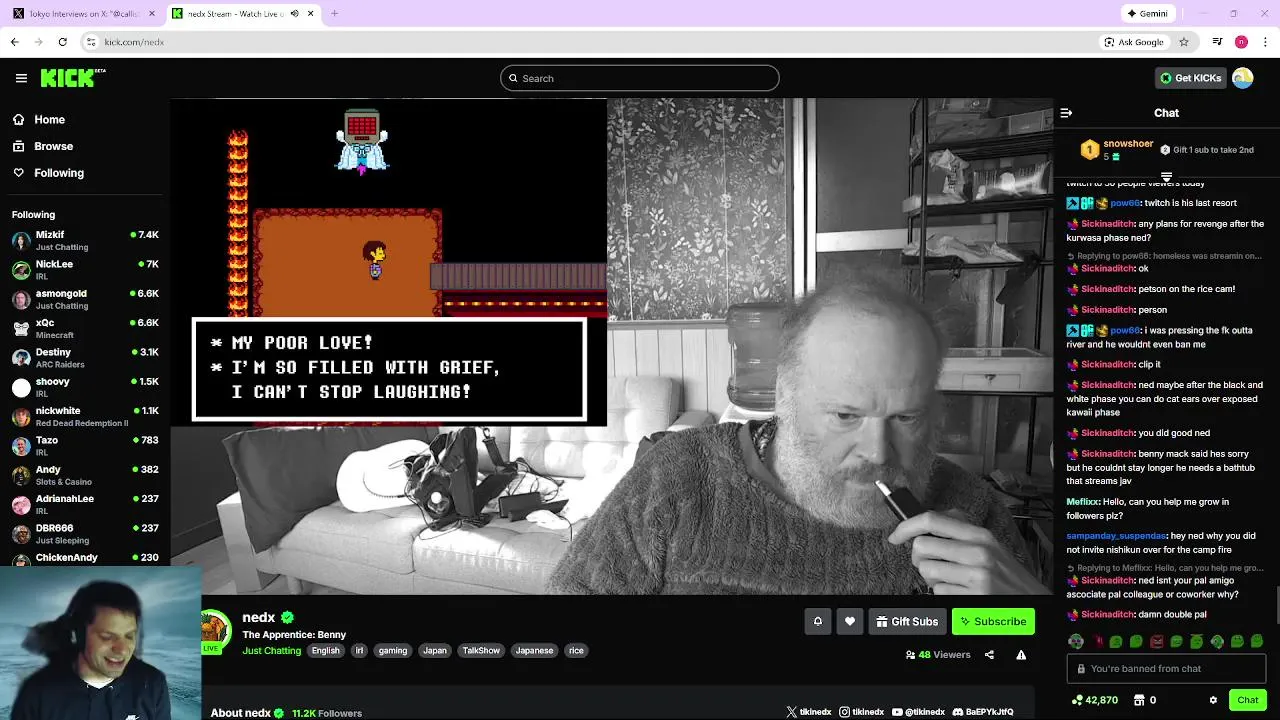Toggle the heart follow button
The width and height of the screenshot is (1280, 720).
pos(850,621)
